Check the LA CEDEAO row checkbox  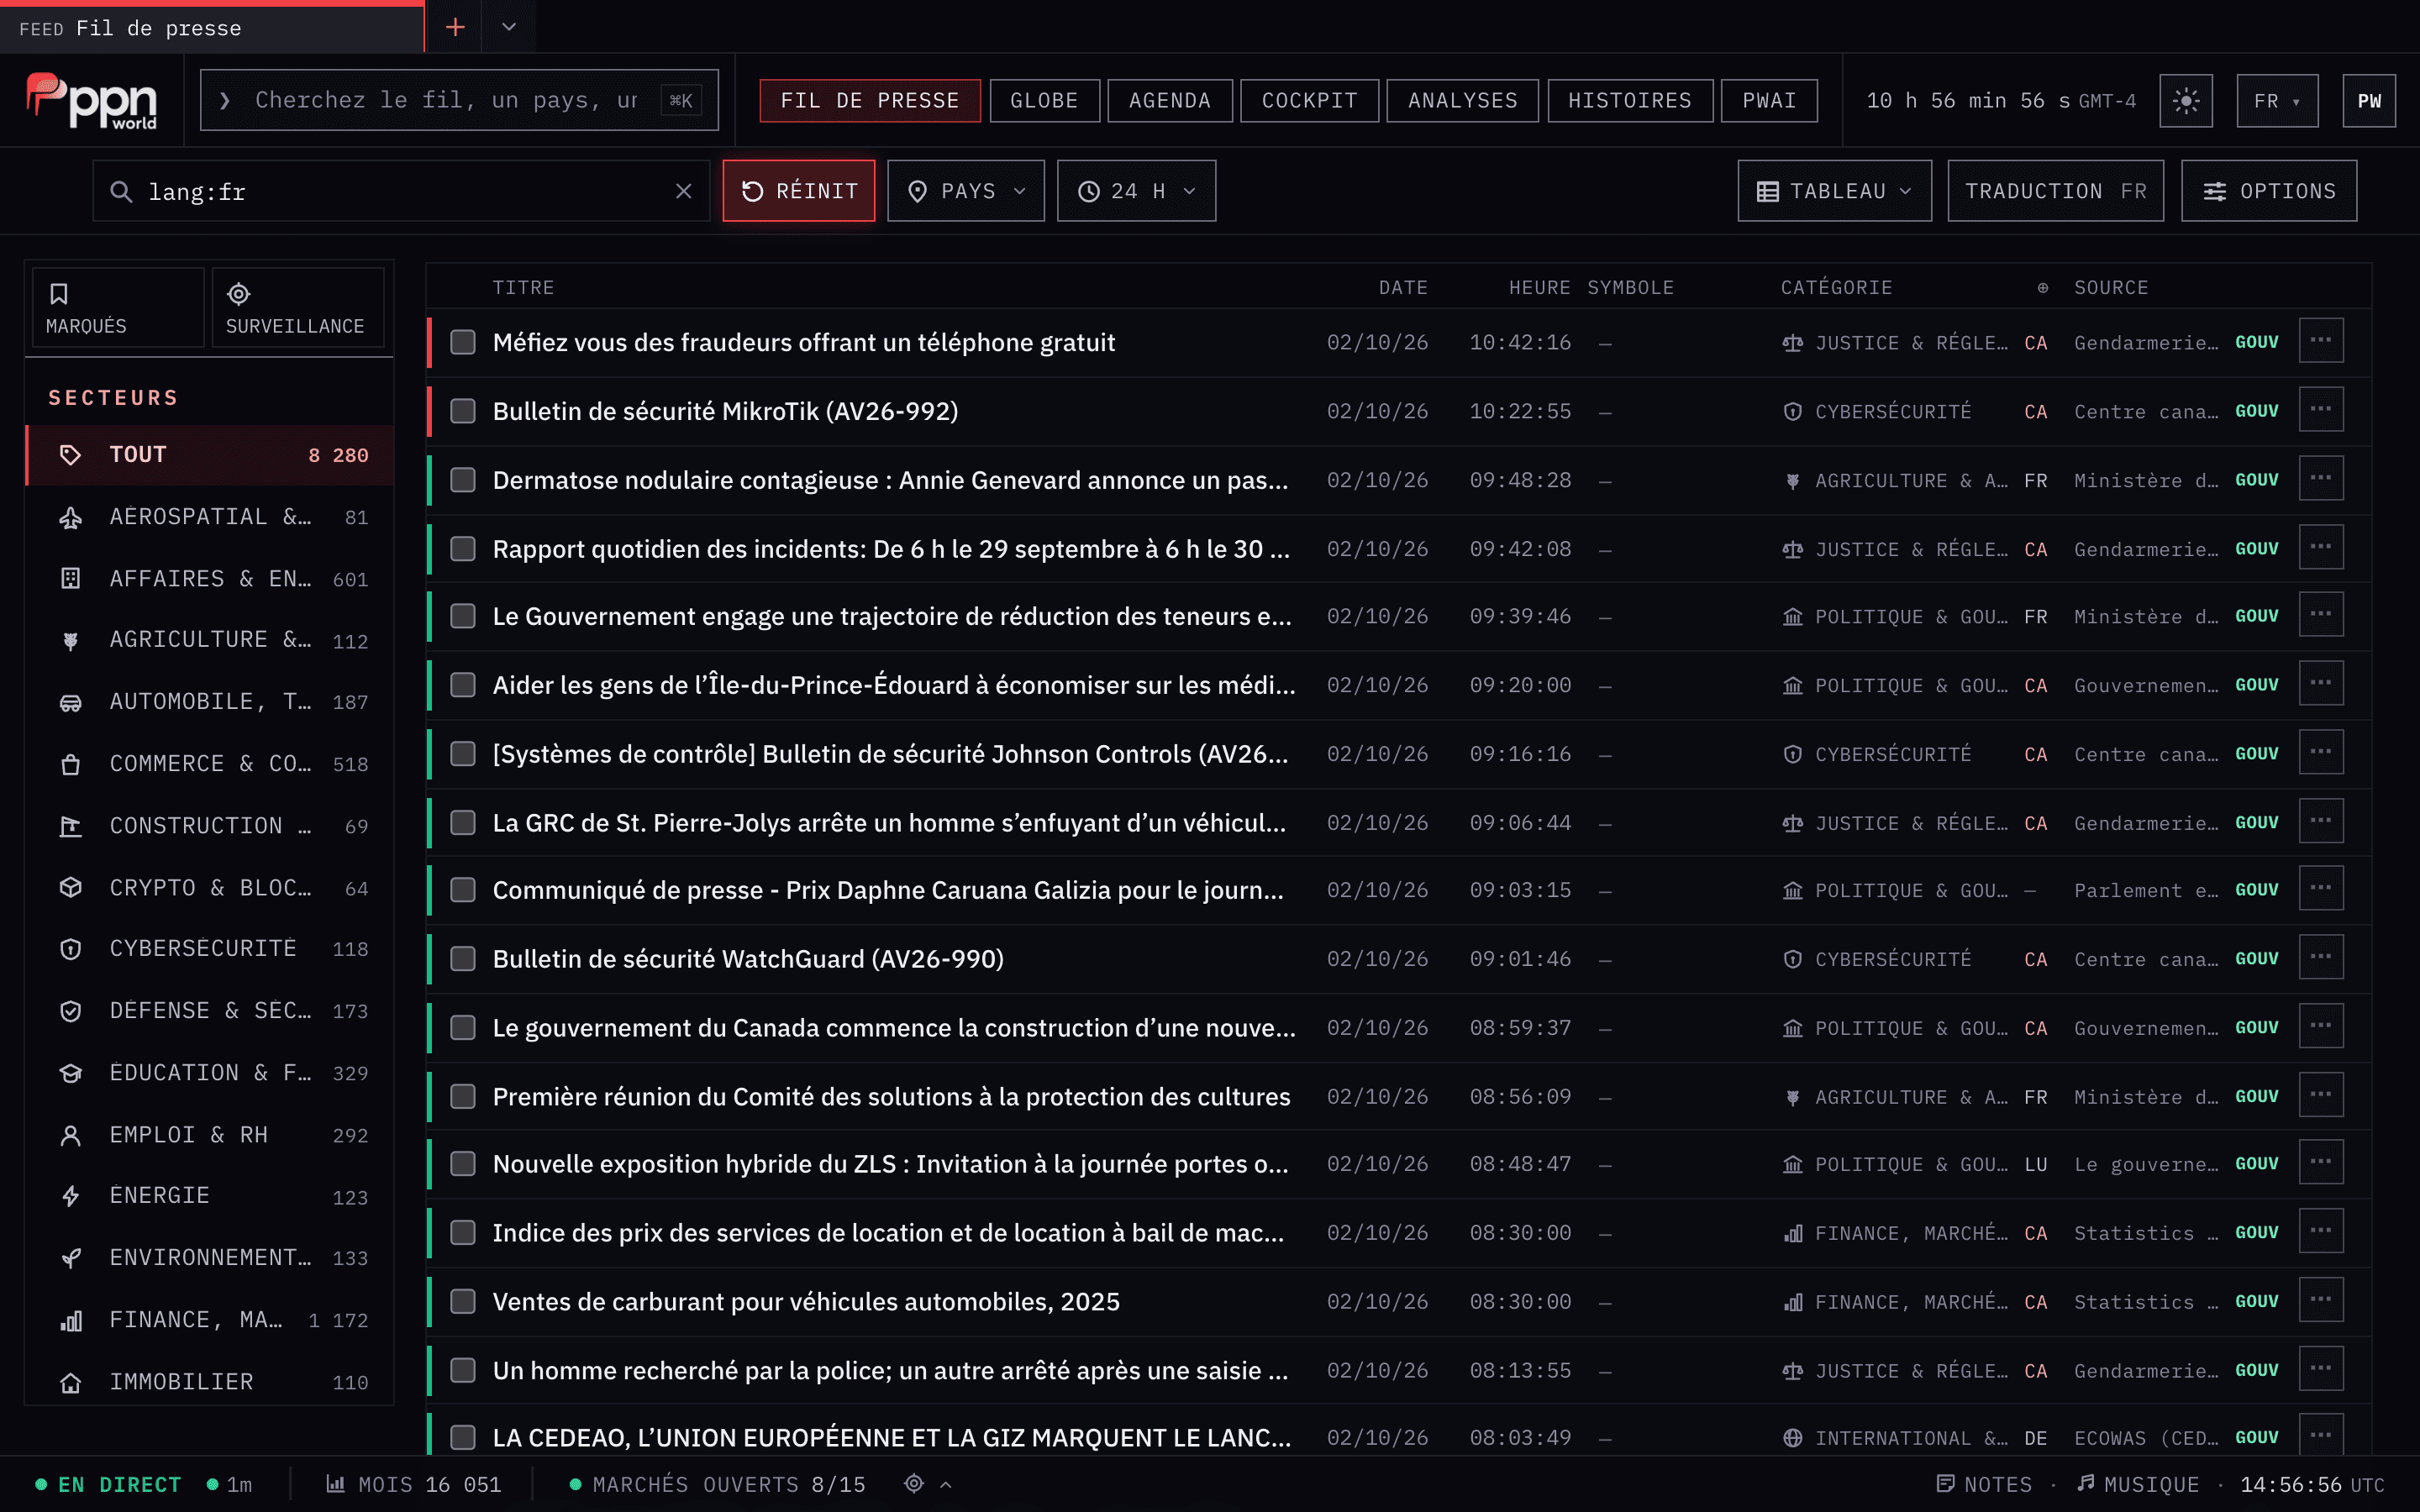point(462,1437)
